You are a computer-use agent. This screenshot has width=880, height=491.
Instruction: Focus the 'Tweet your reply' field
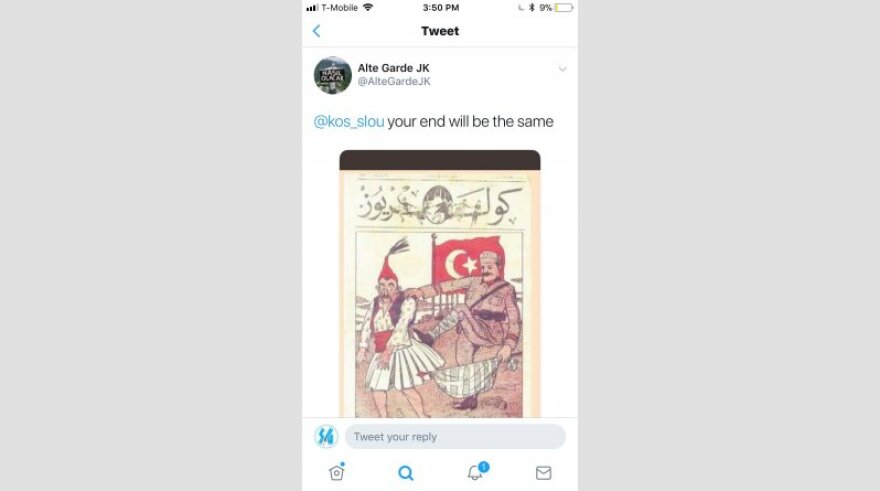tap(455, 437)
